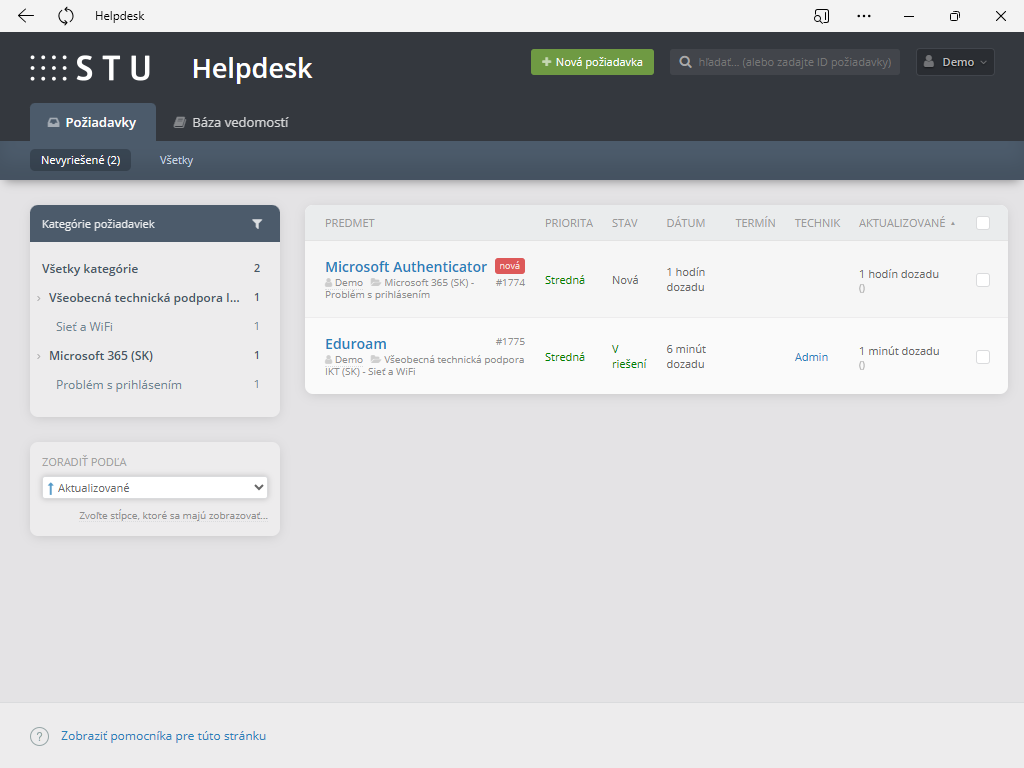Click the filter funnel icon in categories panel
This screenshot has width=1024, height=768.
tap(257, 224)
